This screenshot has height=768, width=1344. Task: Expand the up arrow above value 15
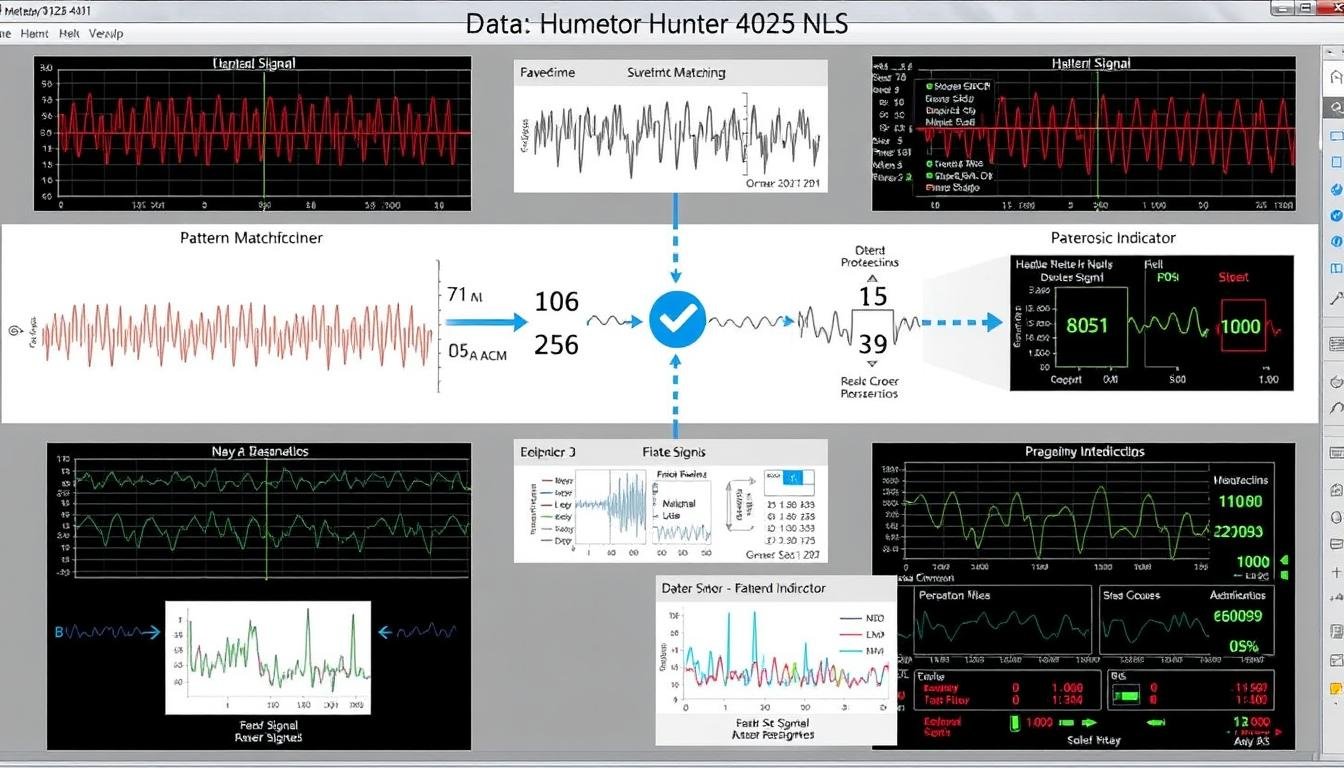tap(869, 279)
